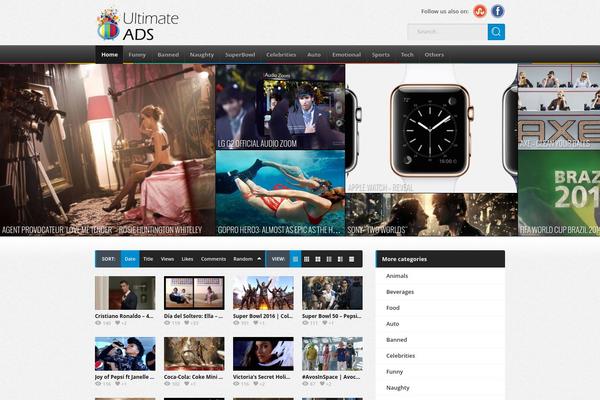Screen dimensions: 600x400
Task: Open the Funny menu tab
Action: click(x=137, y=55)
